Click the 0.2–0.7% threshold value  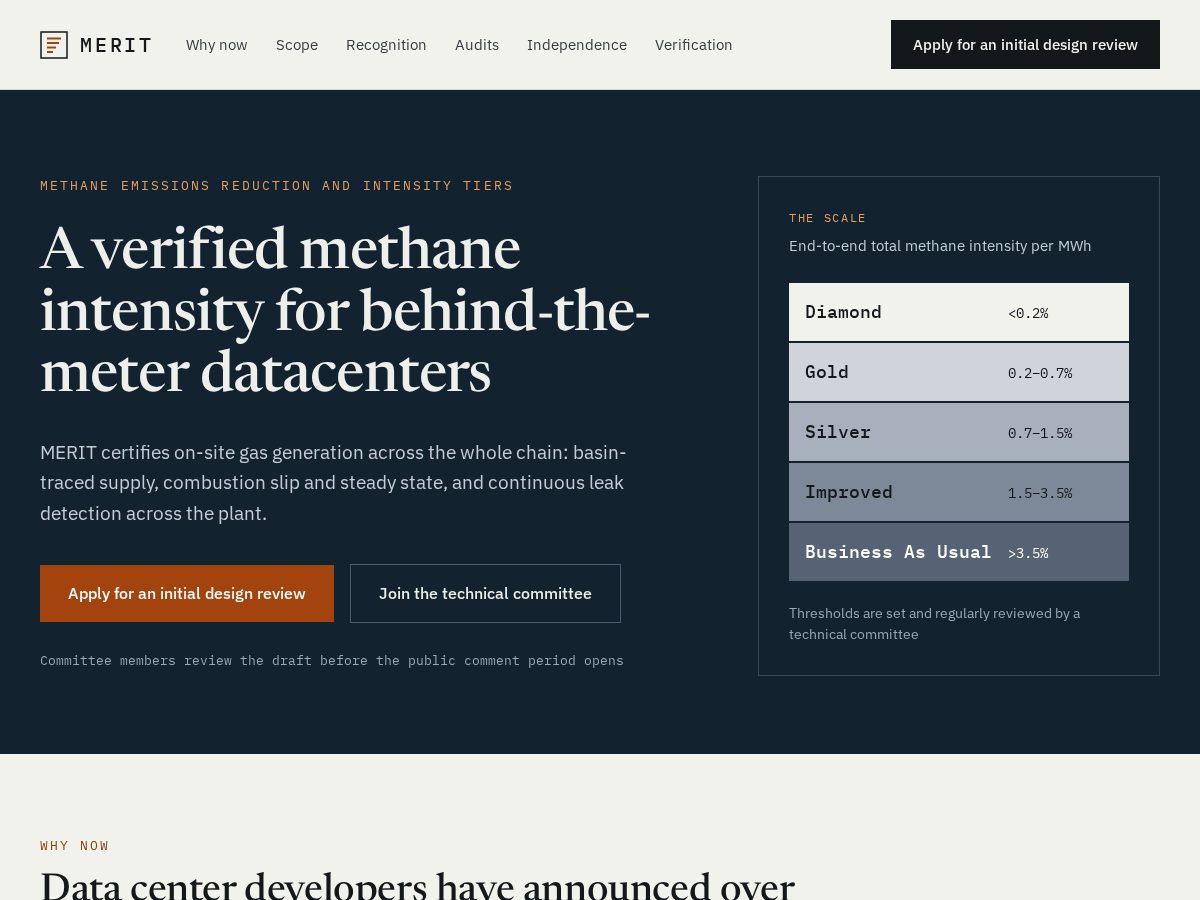(1040, 373)
